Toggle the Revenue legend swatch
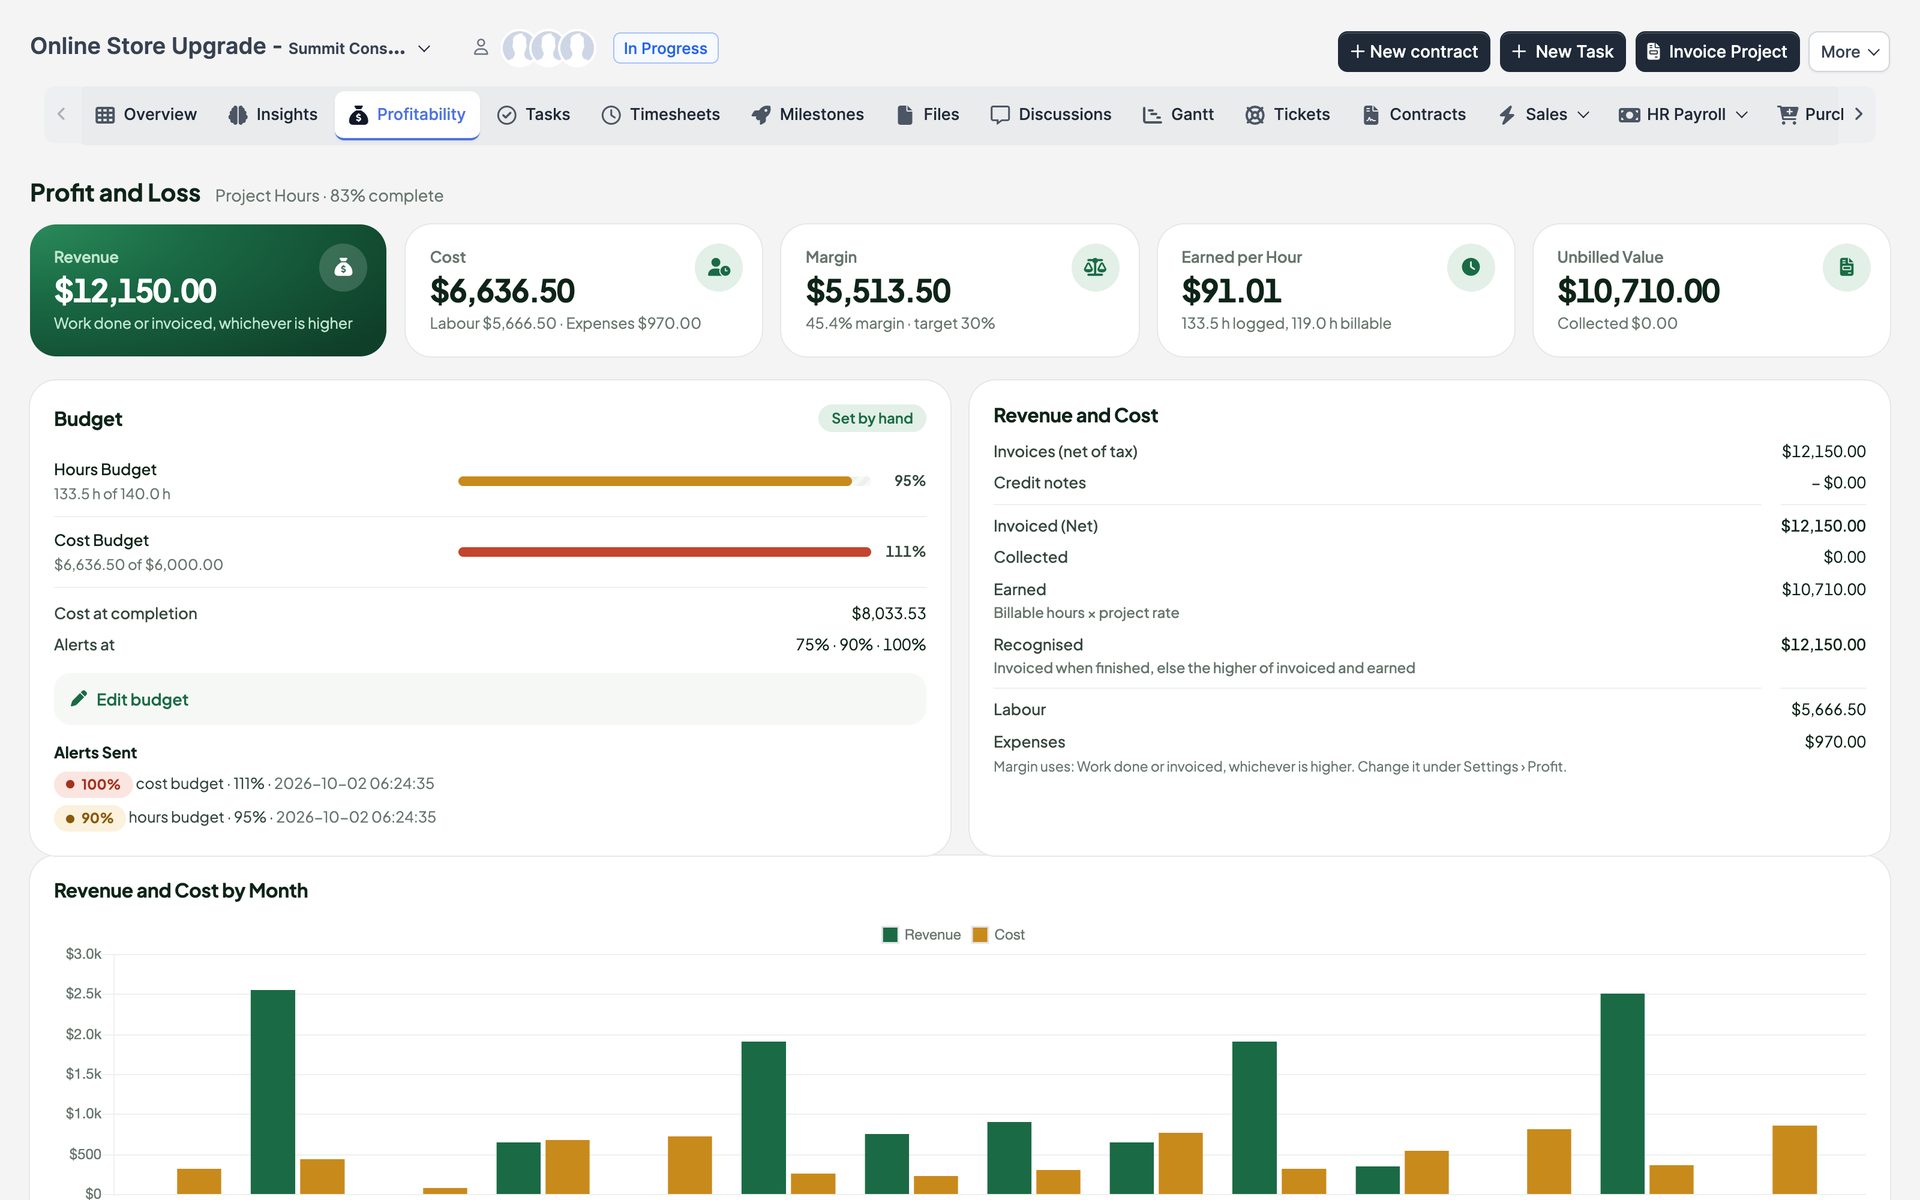 pos(890,935)
